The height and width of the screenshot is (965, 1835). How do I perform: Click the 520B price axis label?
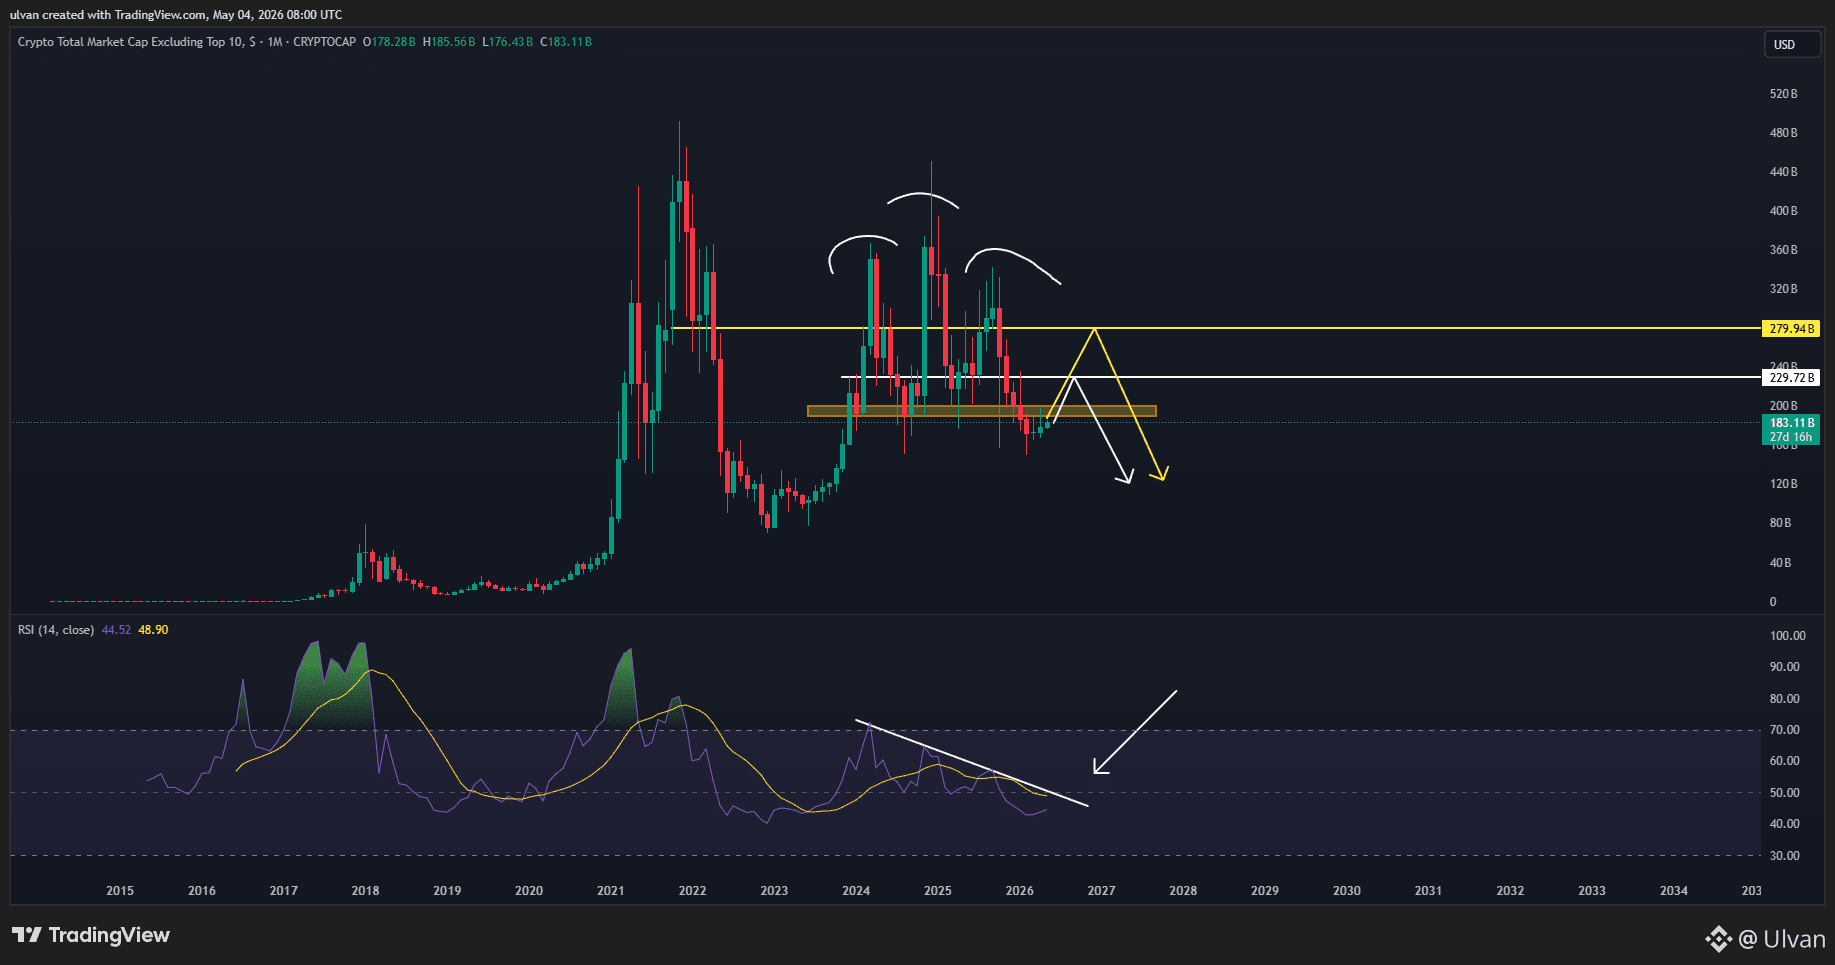pyautogui.click(x=1784, y=94)
